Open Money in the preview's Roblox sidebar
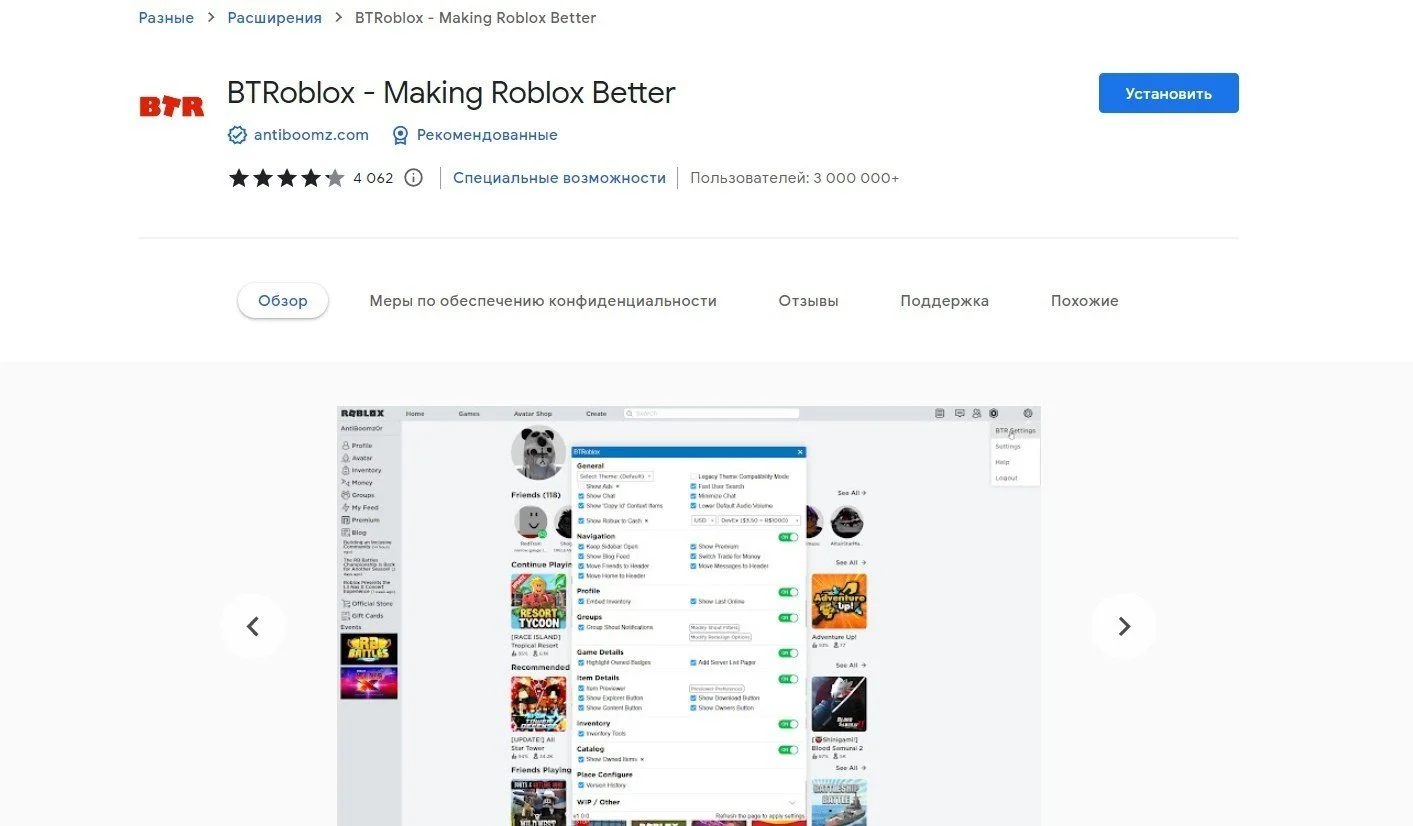Viewport: 1413px width, 826px height. point(357,483)
